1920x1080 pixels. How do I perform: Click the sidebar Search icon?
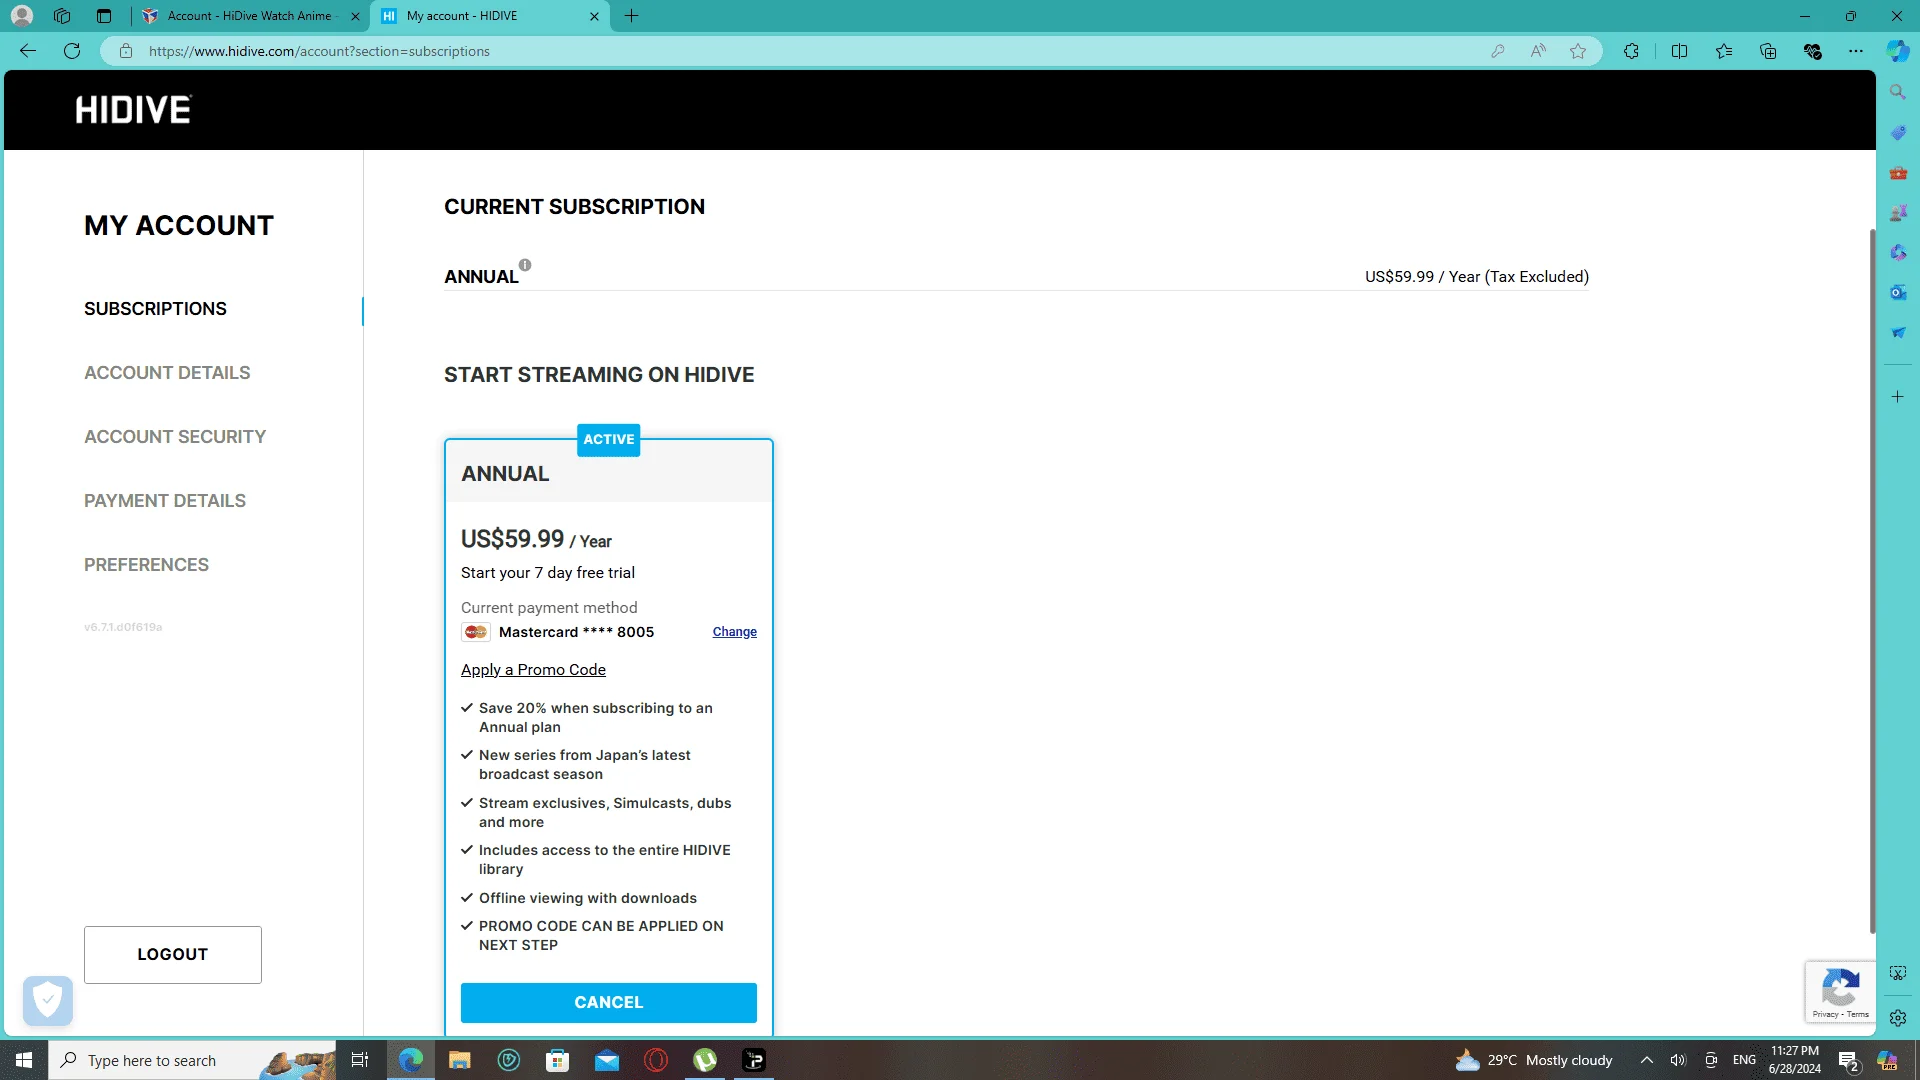[1898, 92]
